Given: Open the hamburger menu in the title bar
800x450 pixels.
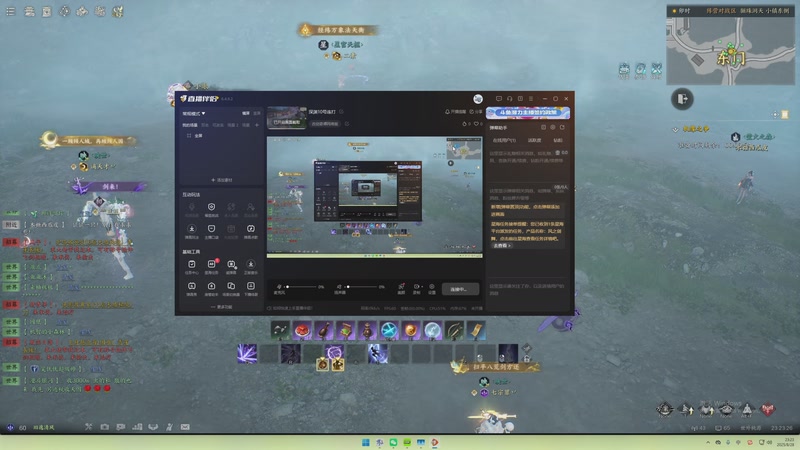Looking at the screenshot, I should [x=531, y=99].
